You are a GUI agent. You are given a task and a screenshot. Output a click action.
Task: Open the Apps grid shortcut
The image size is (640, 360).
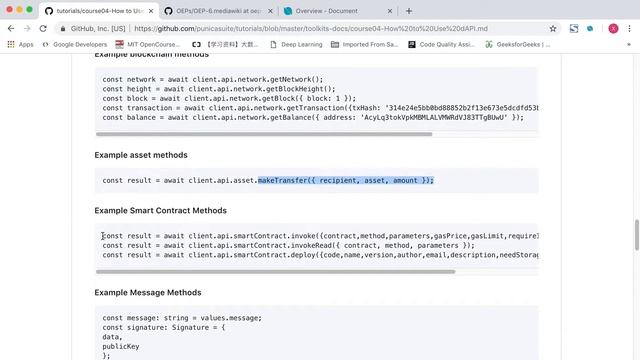[x=20, y=44]
